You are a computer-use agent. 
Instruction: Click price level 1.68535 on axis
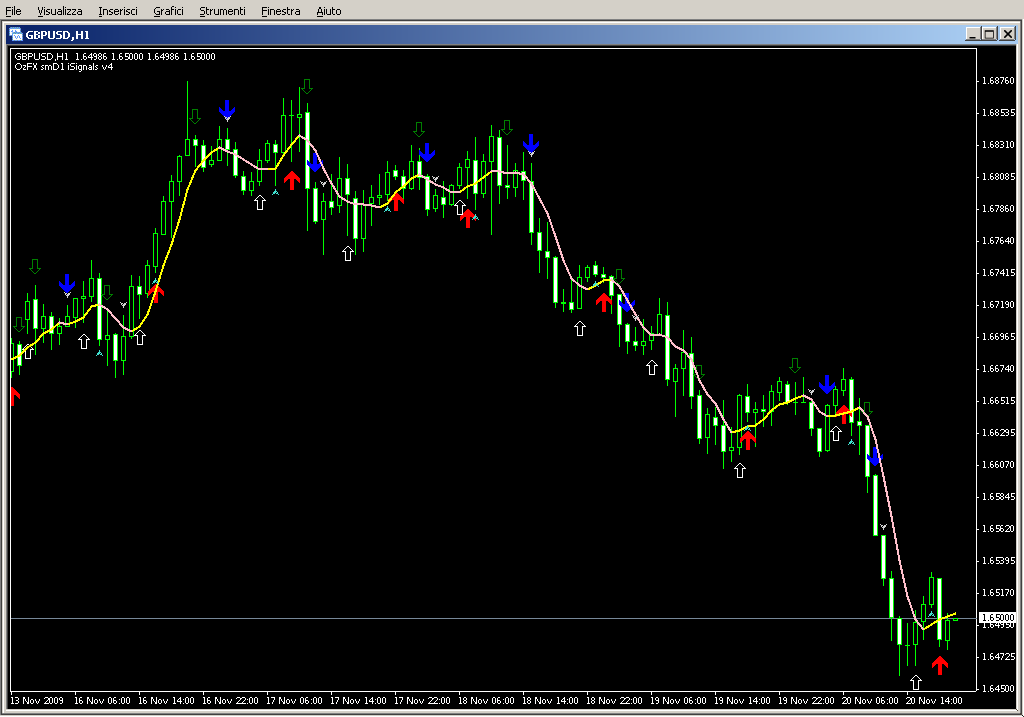click(998, 113)
